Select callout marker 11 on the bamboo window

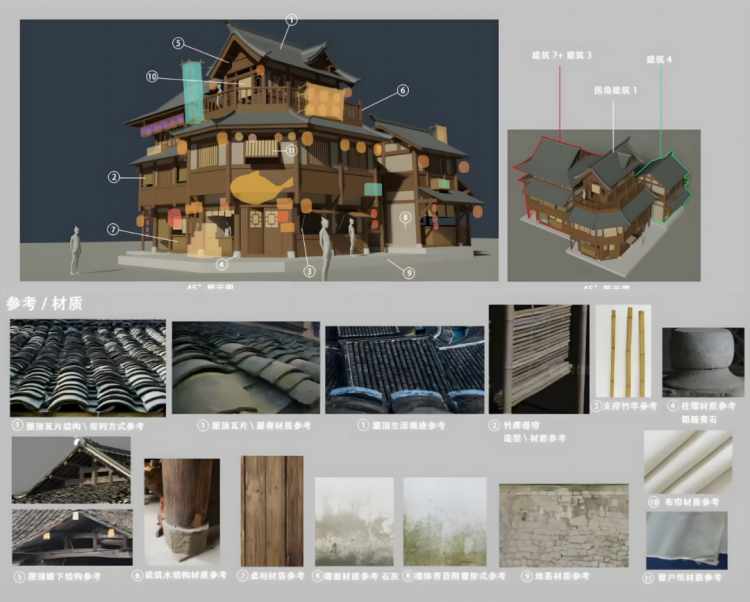click(x=291, y=151)
